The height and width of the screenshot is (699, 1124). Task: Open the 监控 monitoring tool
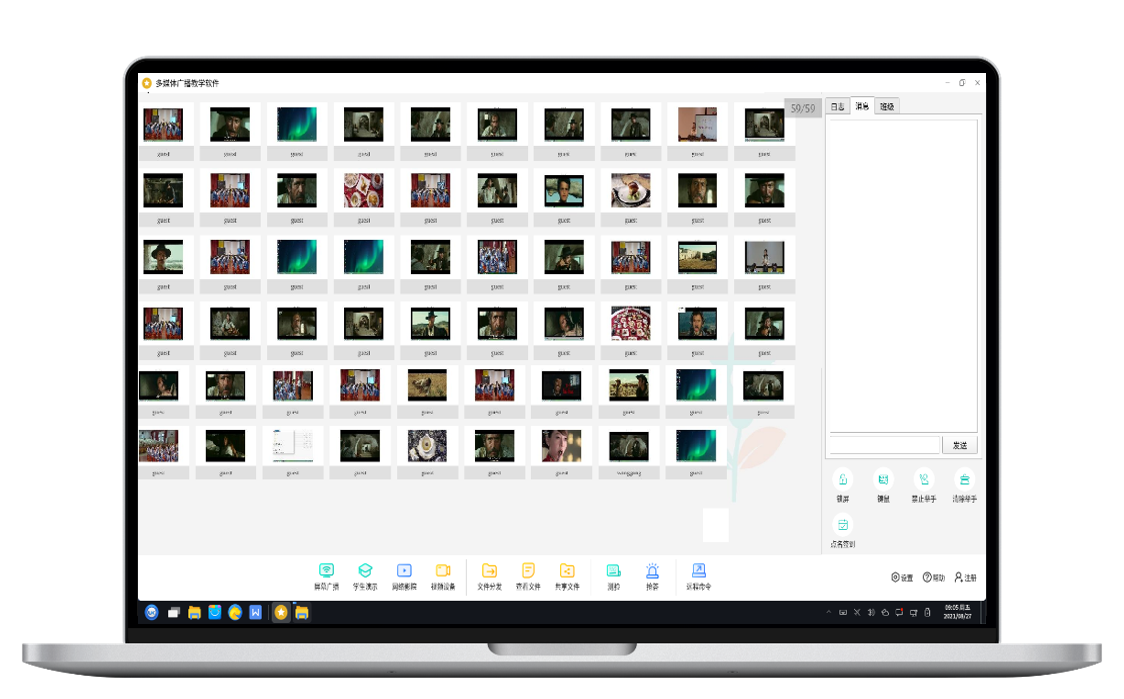point(613,572)
